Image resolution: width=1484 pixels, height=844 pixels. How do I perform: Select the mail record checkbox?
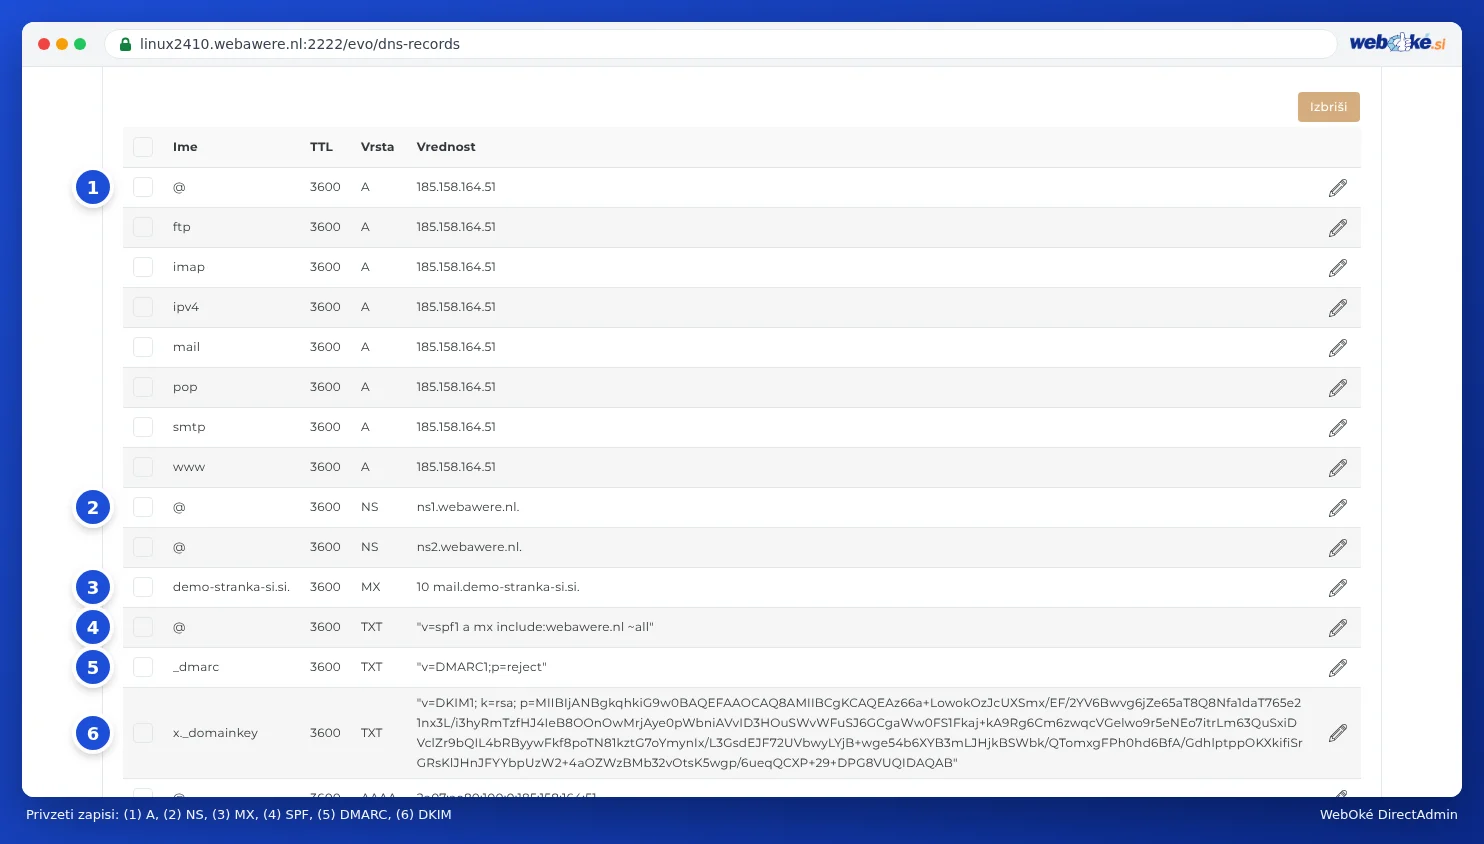(x=143, y=347)
